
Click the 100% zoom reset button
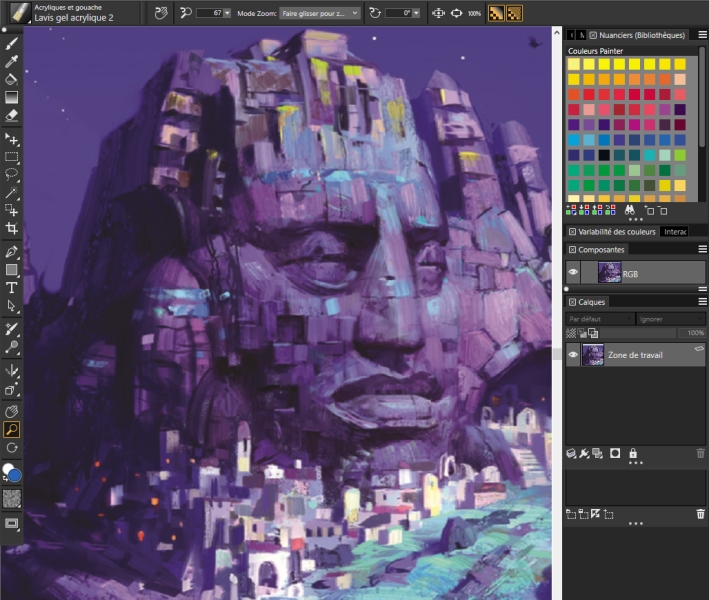click(x=474, y=13)
